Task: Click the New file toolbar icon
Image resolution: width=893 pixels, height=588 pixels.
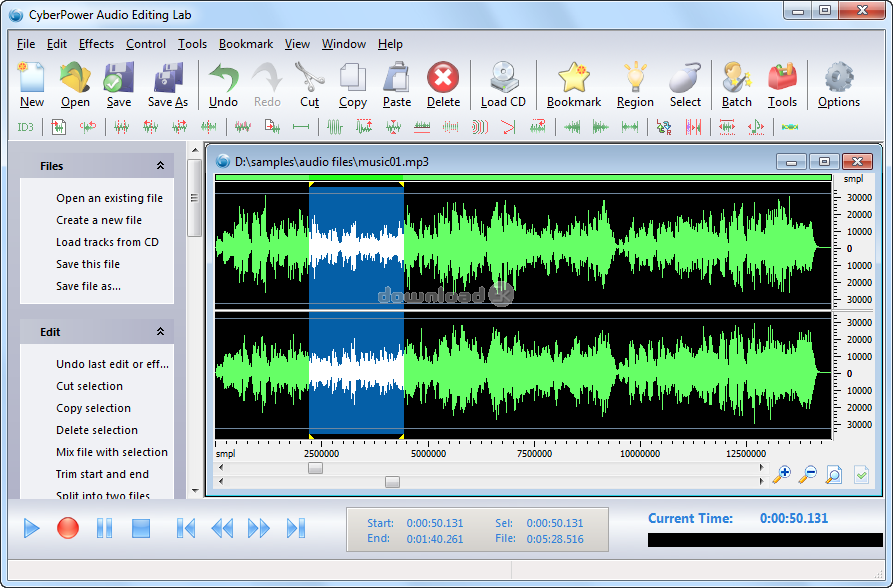Action: point(31,77)
